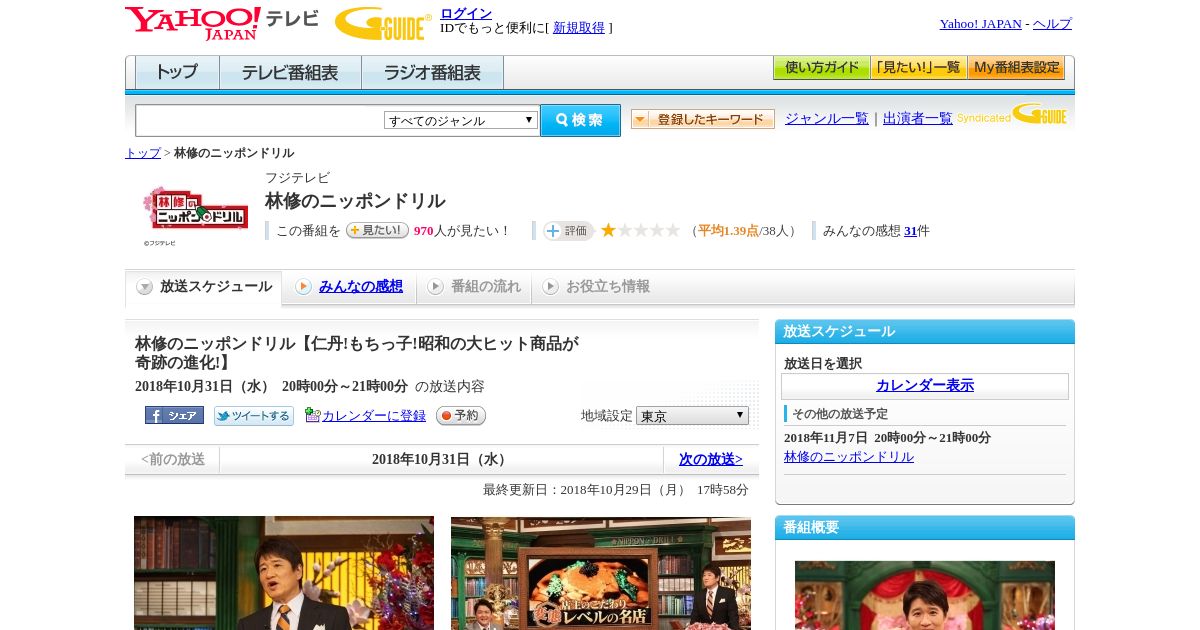The width and height of the screenshot is (1200, 630).
Task: Open the ヘルプ link
Action: (x=1052, y=24)
